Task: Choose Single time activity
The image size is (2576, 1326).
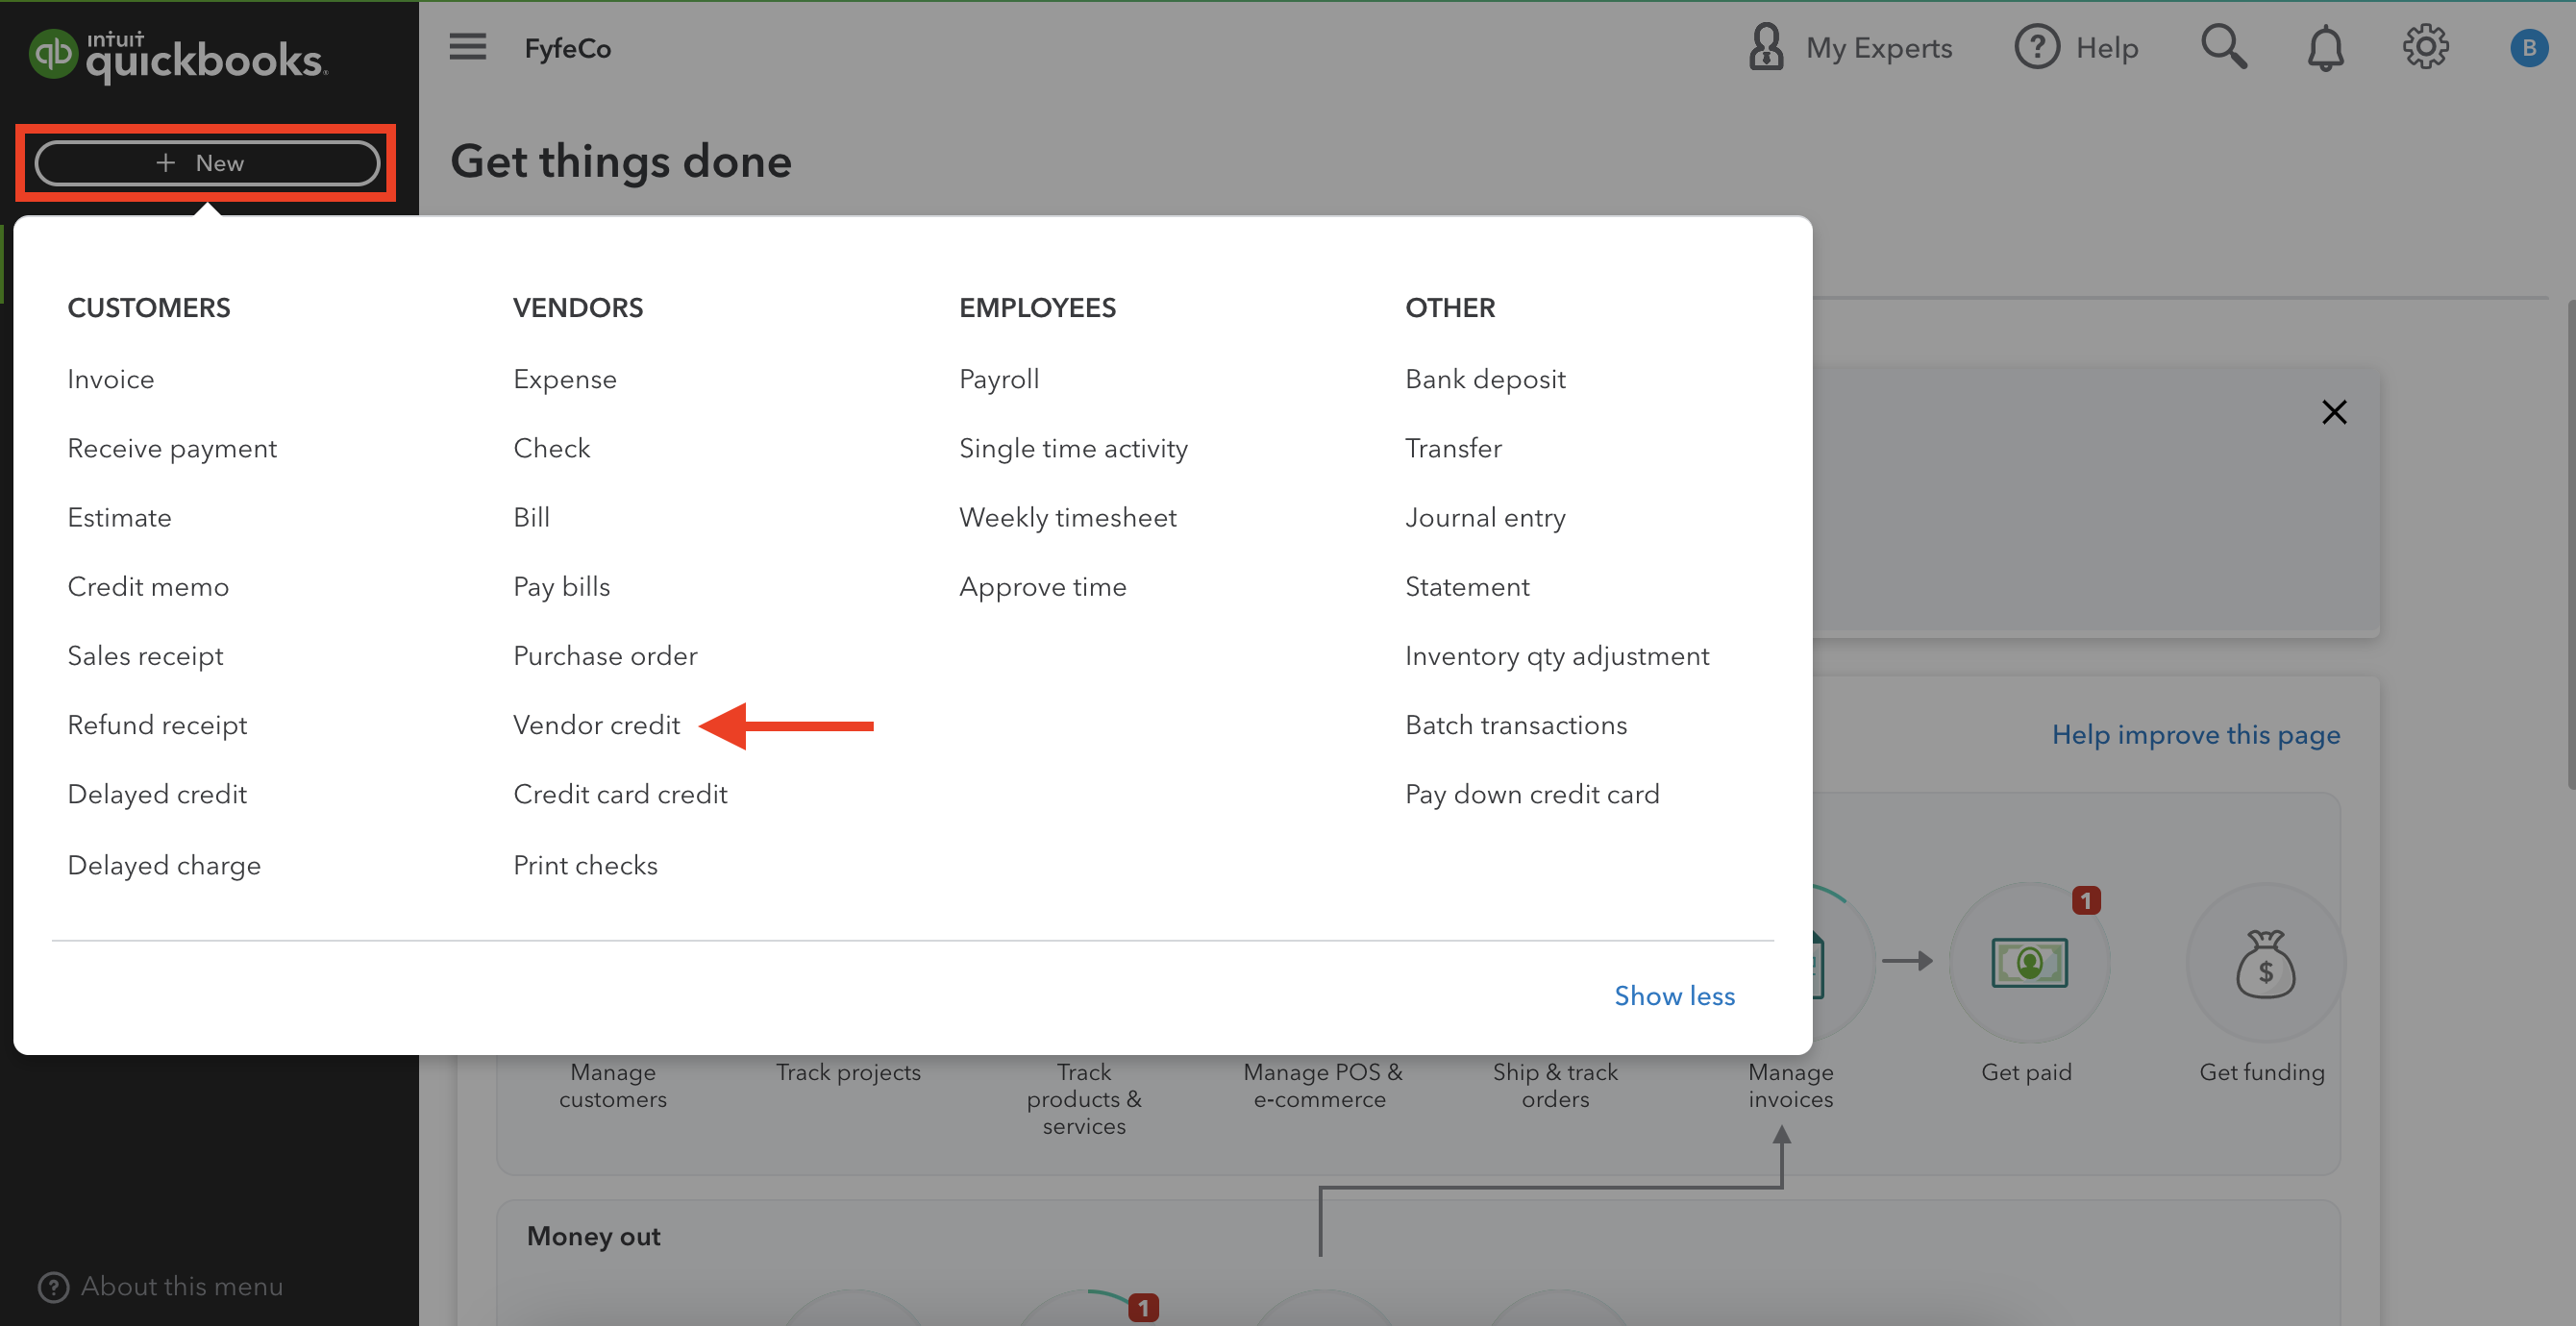Action: coord(1073,448)
